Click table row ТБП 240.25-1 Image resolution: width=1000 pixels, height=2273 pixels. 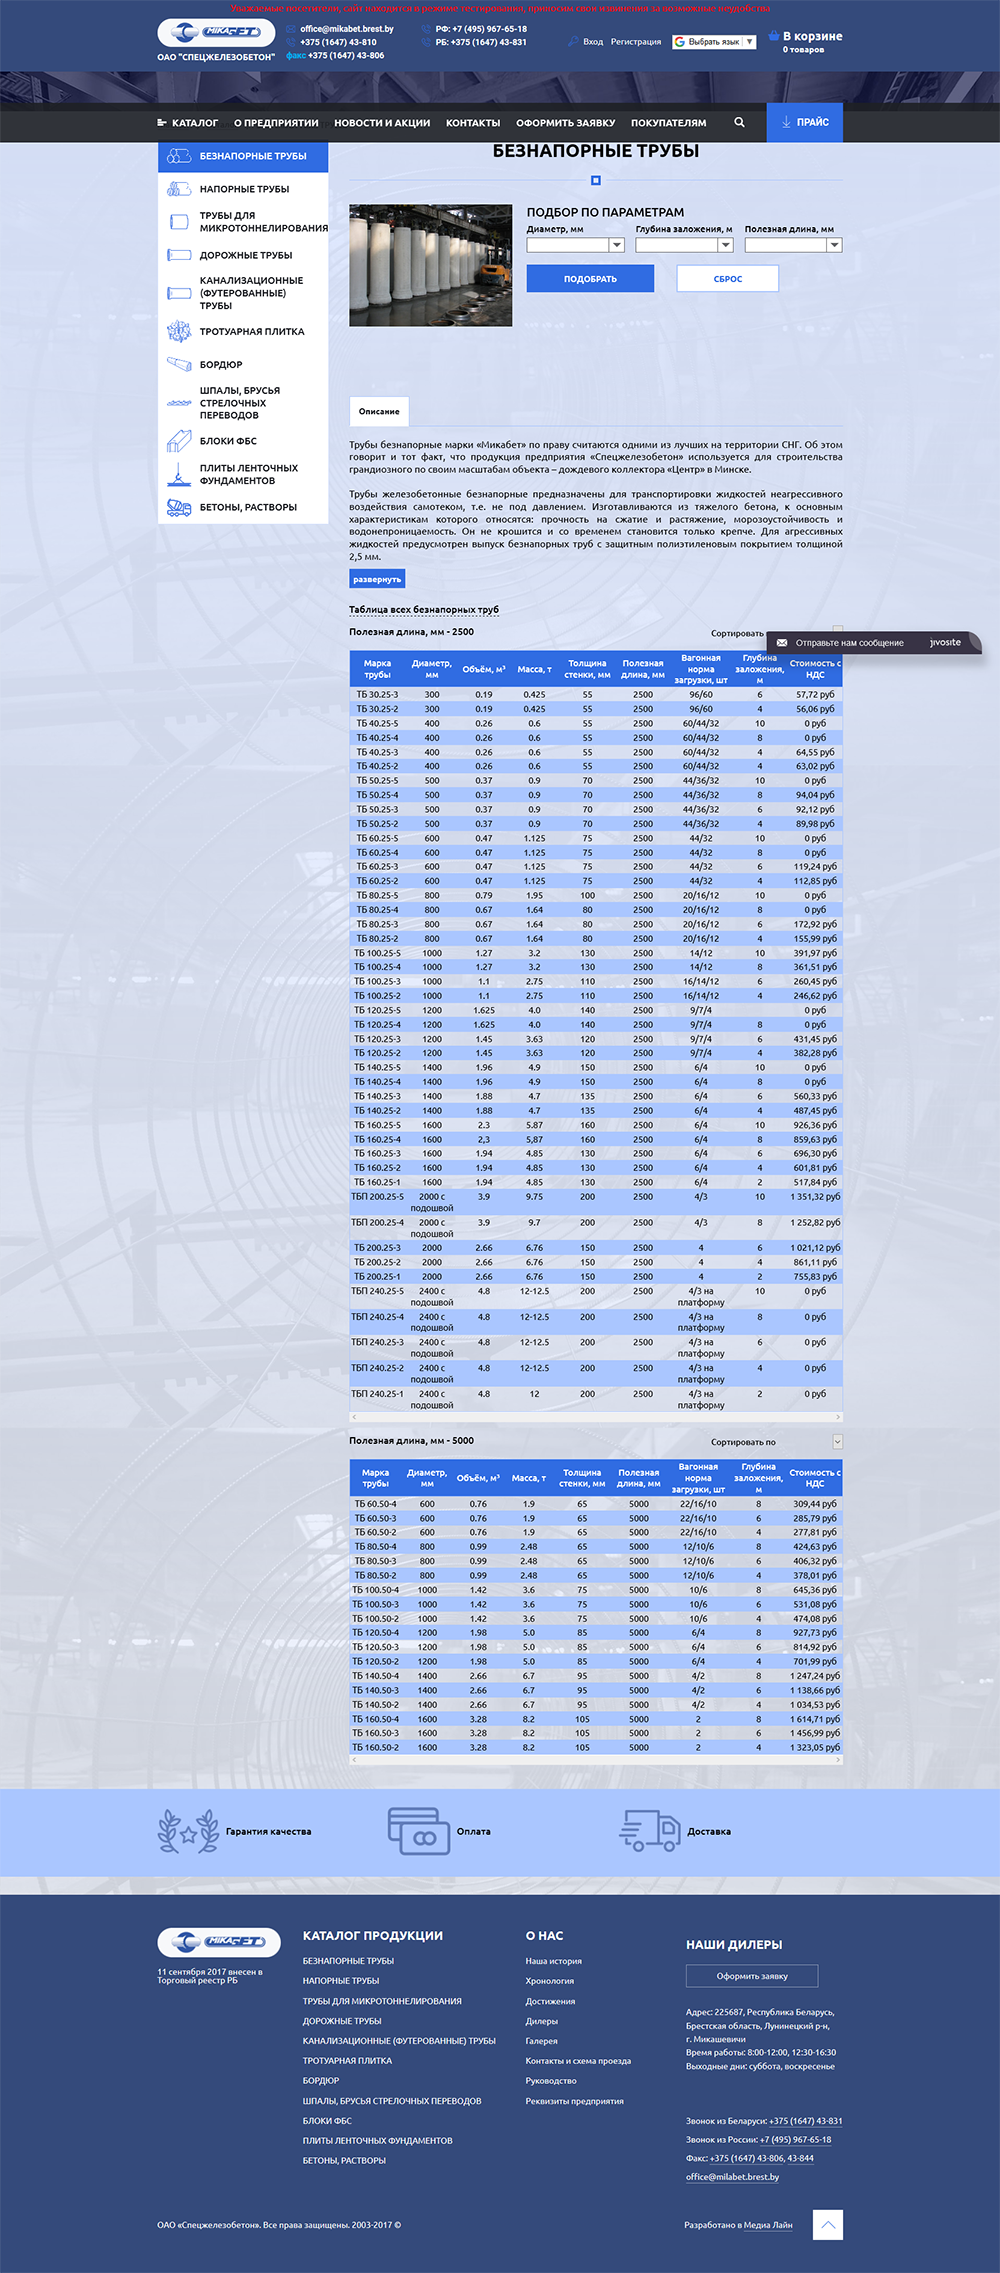pyautogui.click(x=596, y=1399)
